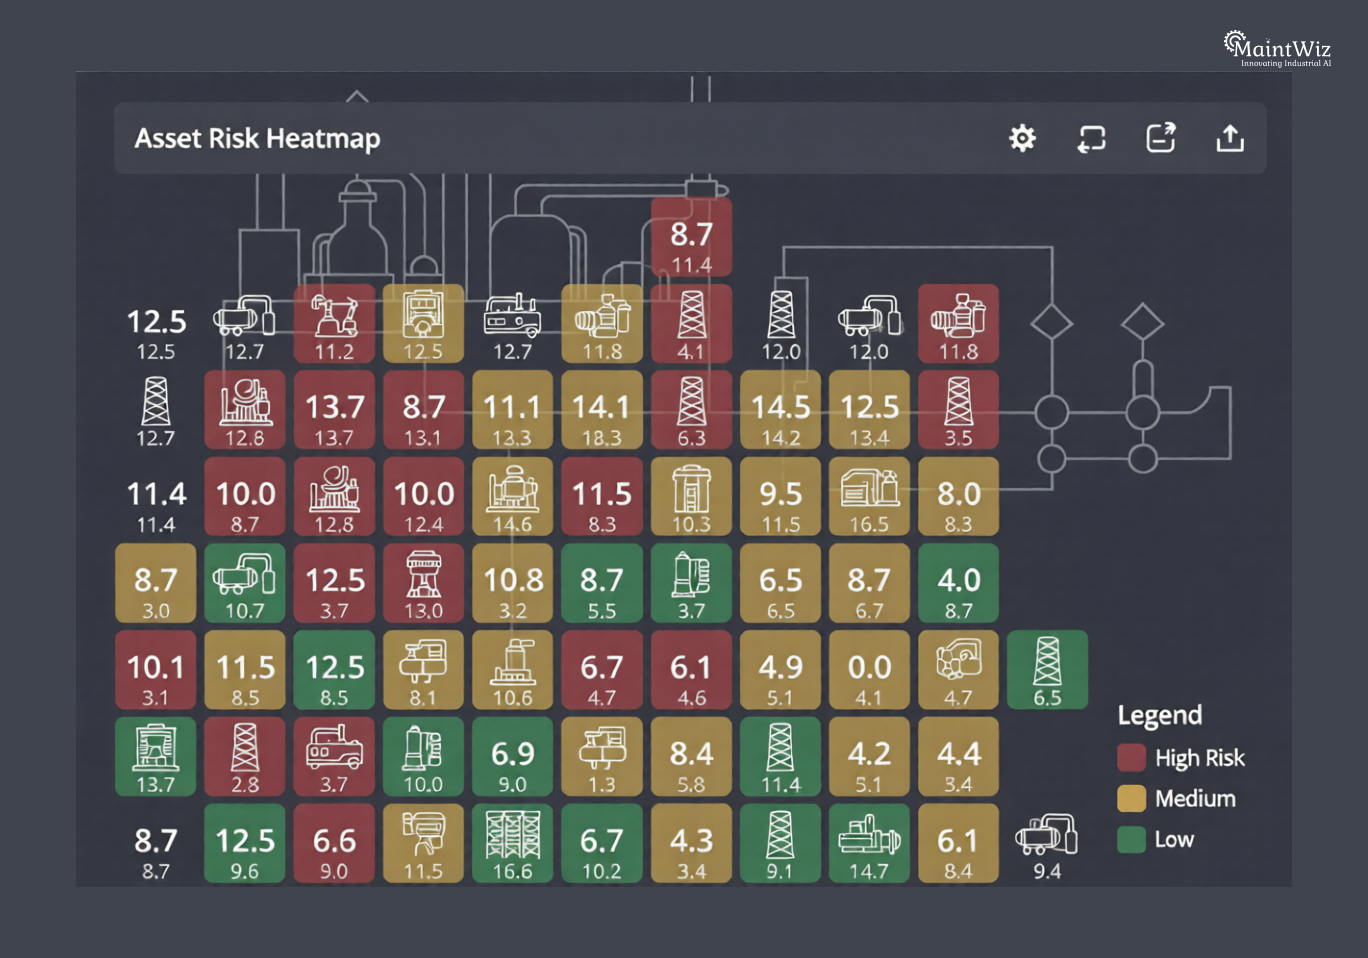
Task: Collapse the panel using top chevron
Action: point(358,96)
